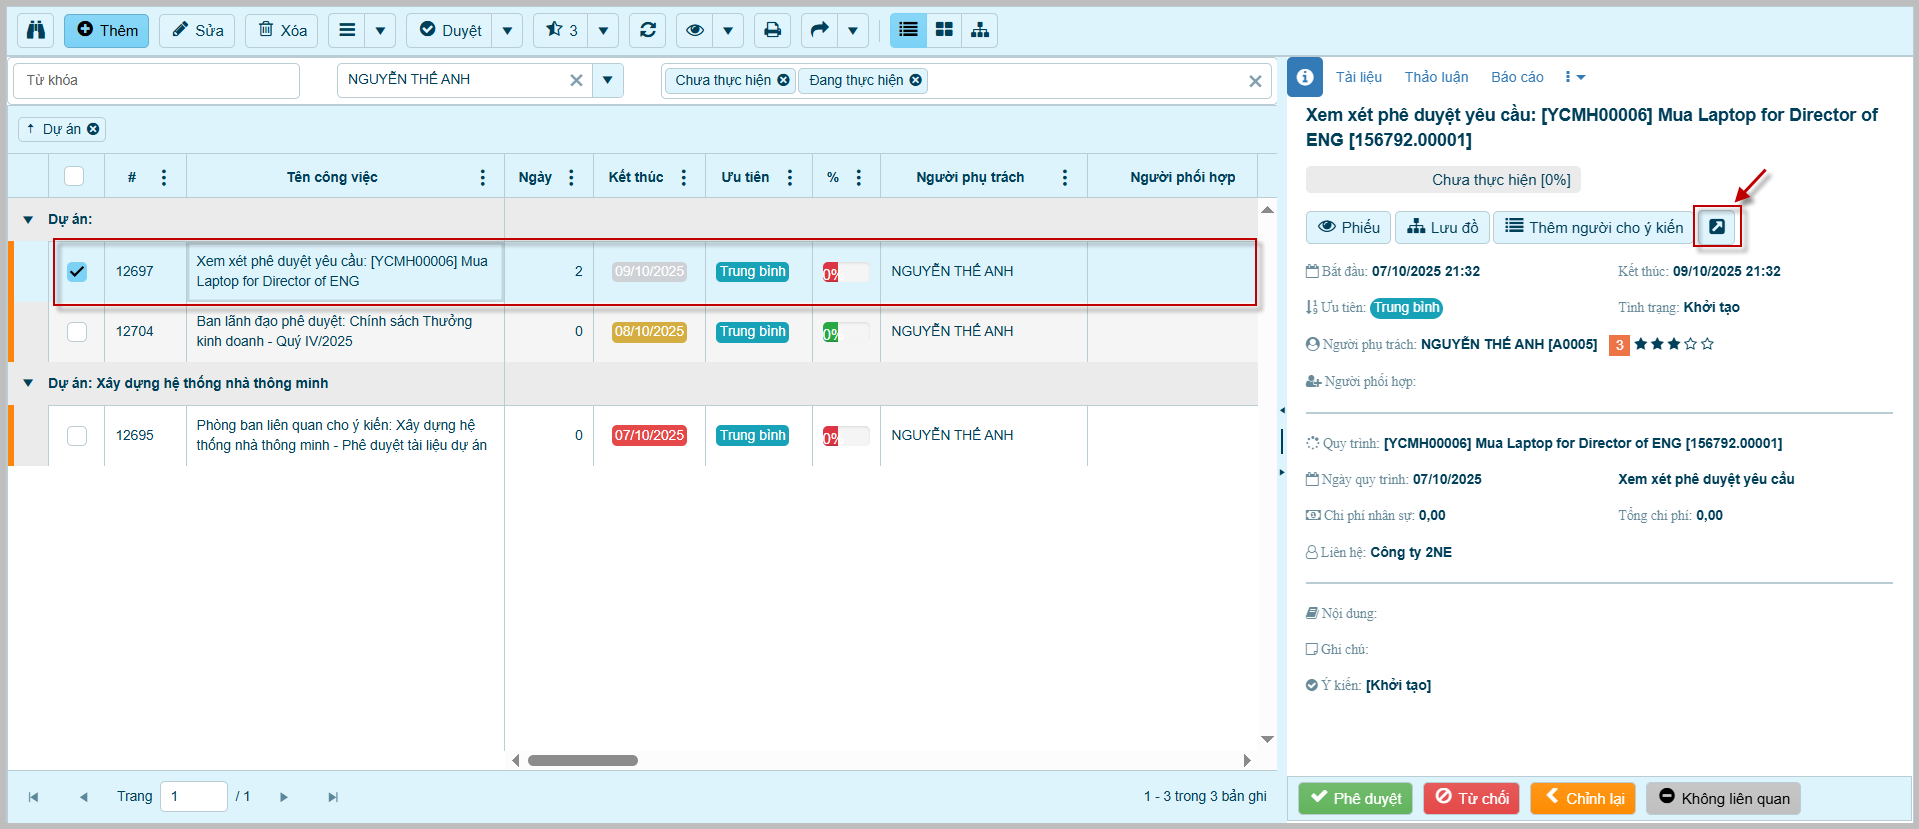The image size is (1919, 829).
Task: Switch to card grid view icon
Action: point(944,30)
